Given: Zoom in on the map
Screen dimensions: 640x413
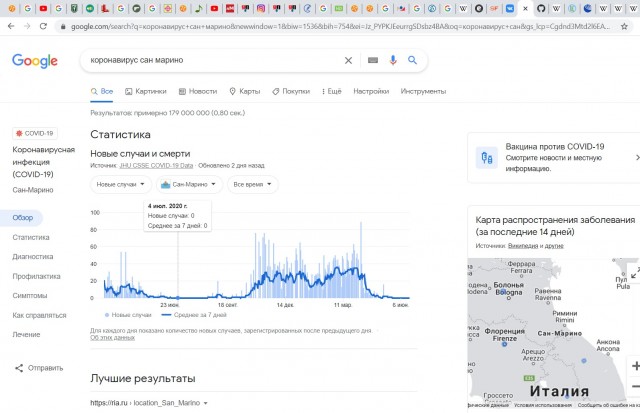Looking at the screenshot, I should pyautogui.click(x=635, y=366).
